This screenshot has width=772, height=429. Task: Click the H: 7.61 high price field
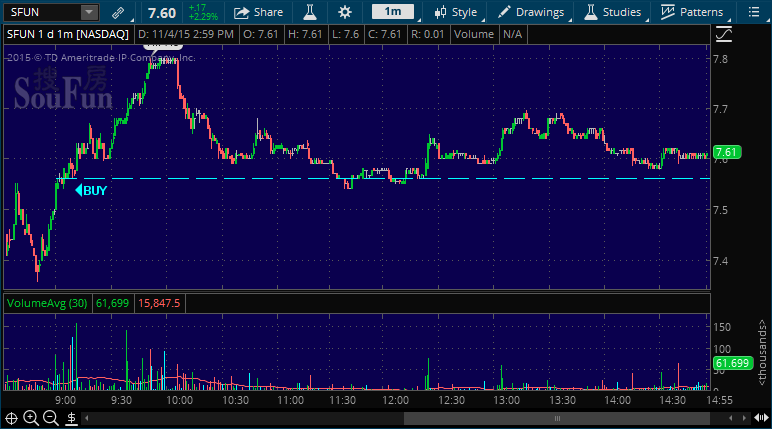305,34
